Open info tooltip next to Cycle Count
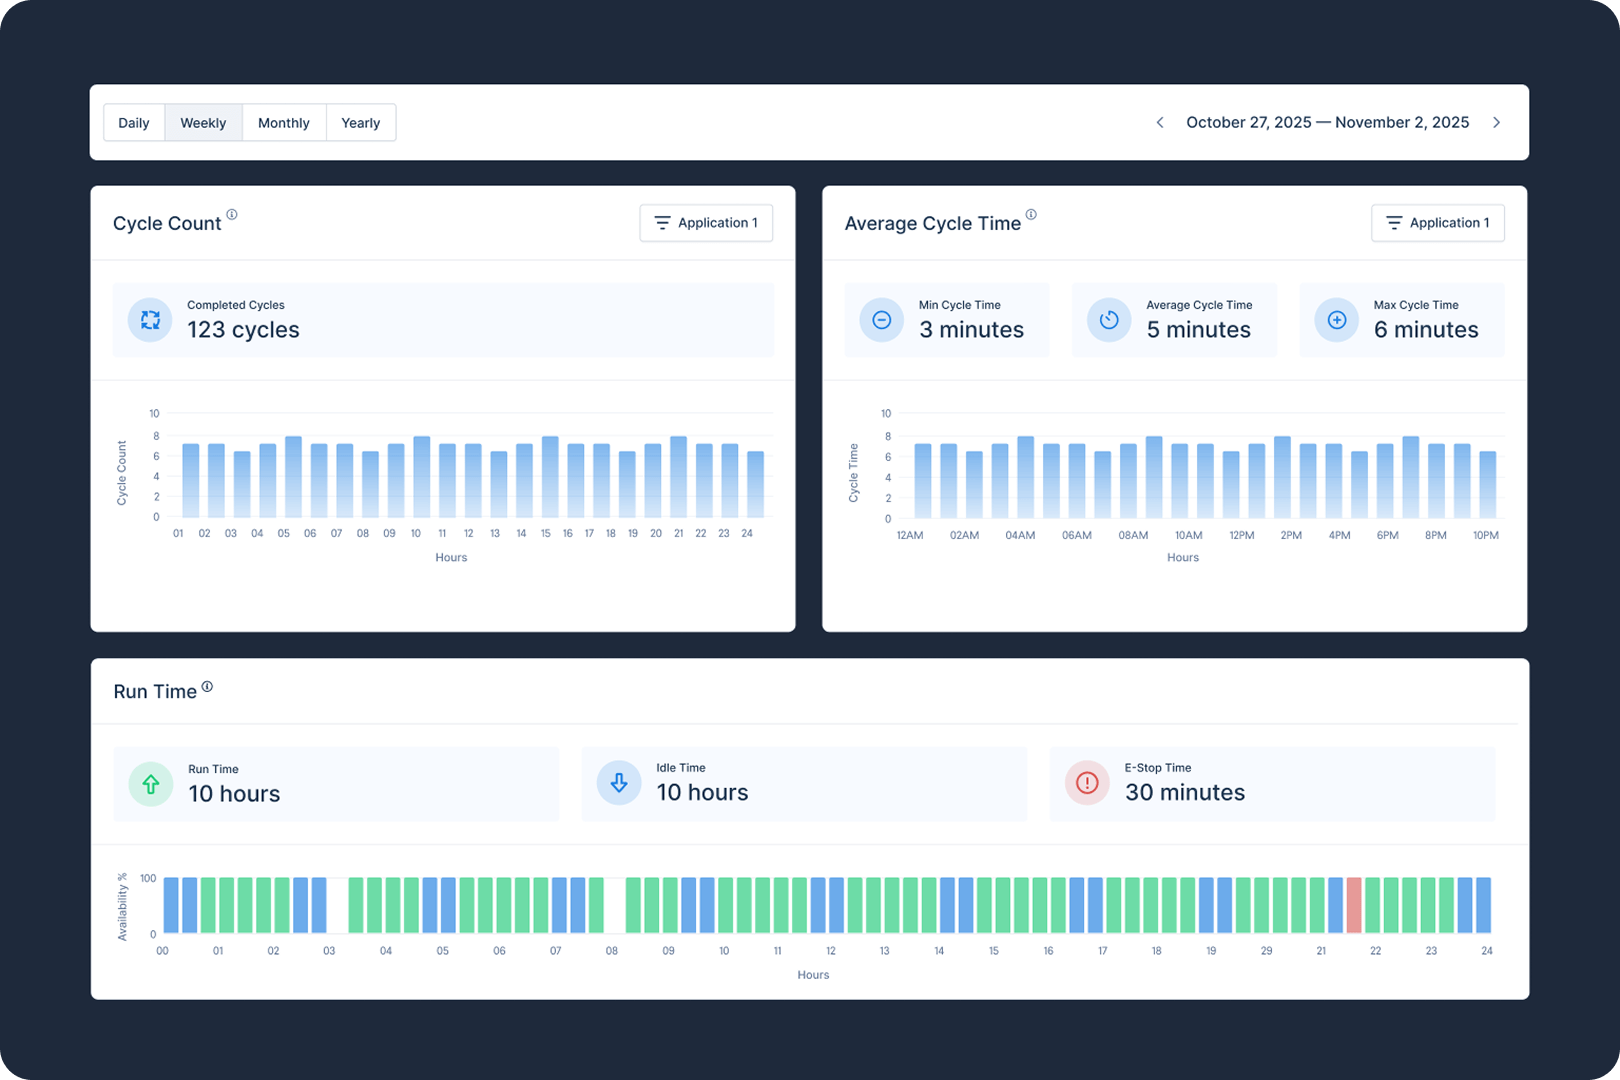 coord(232,215)
